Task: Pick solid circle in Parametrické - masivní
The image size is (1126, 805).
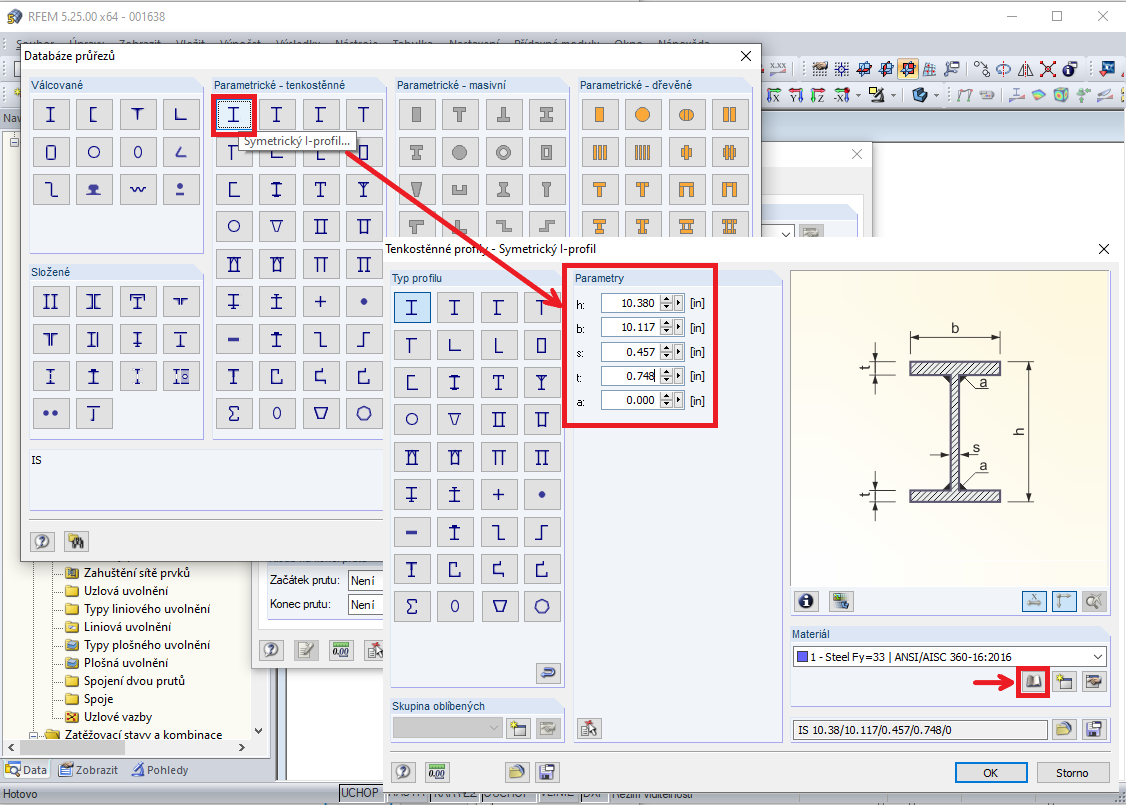Action: (x=460, y=152)
